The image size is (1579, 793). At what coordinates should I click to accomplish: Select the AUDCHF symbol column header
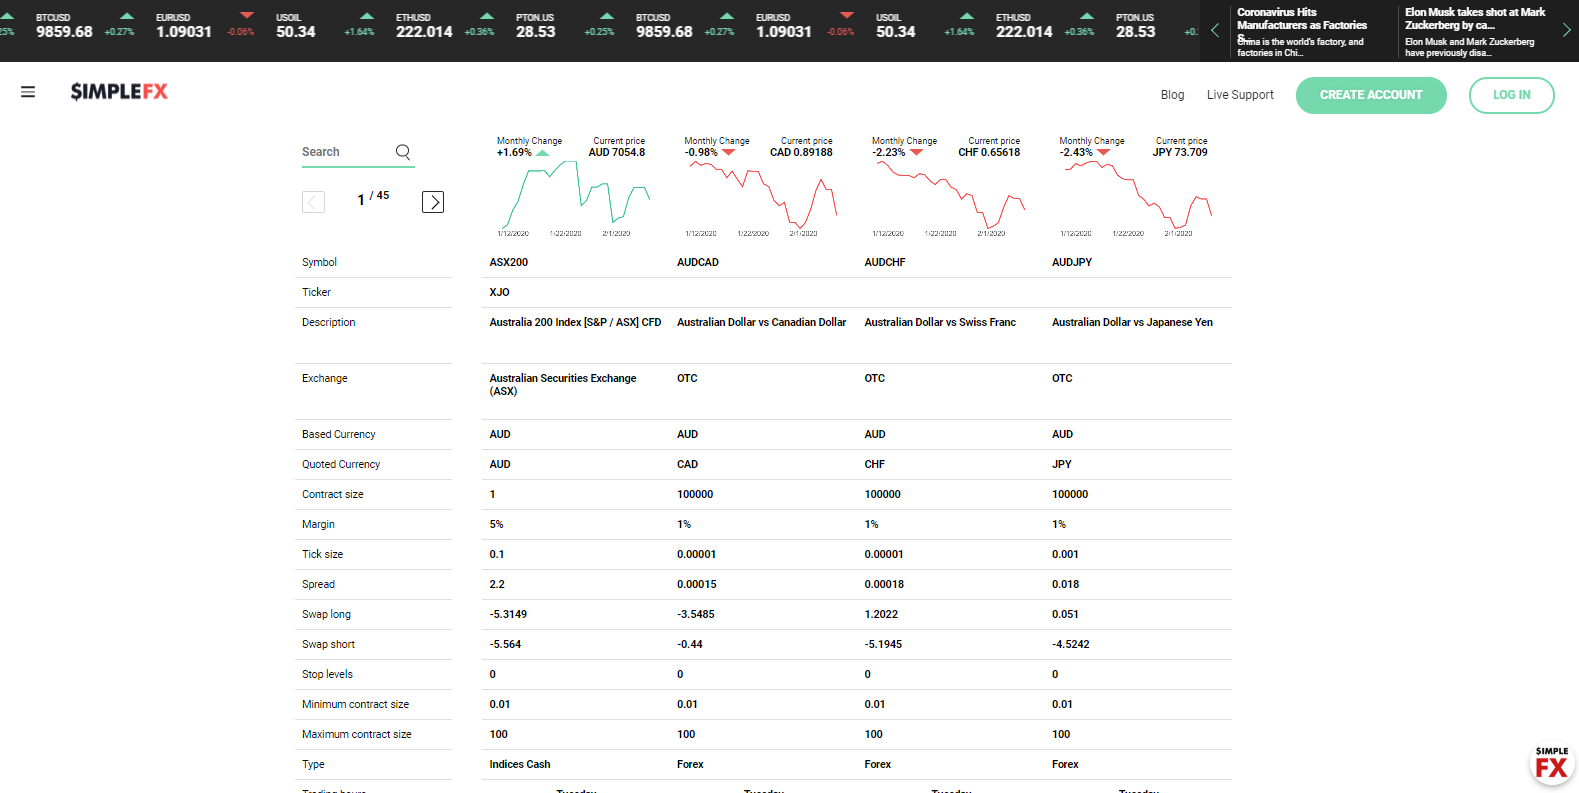coord(885,262)
